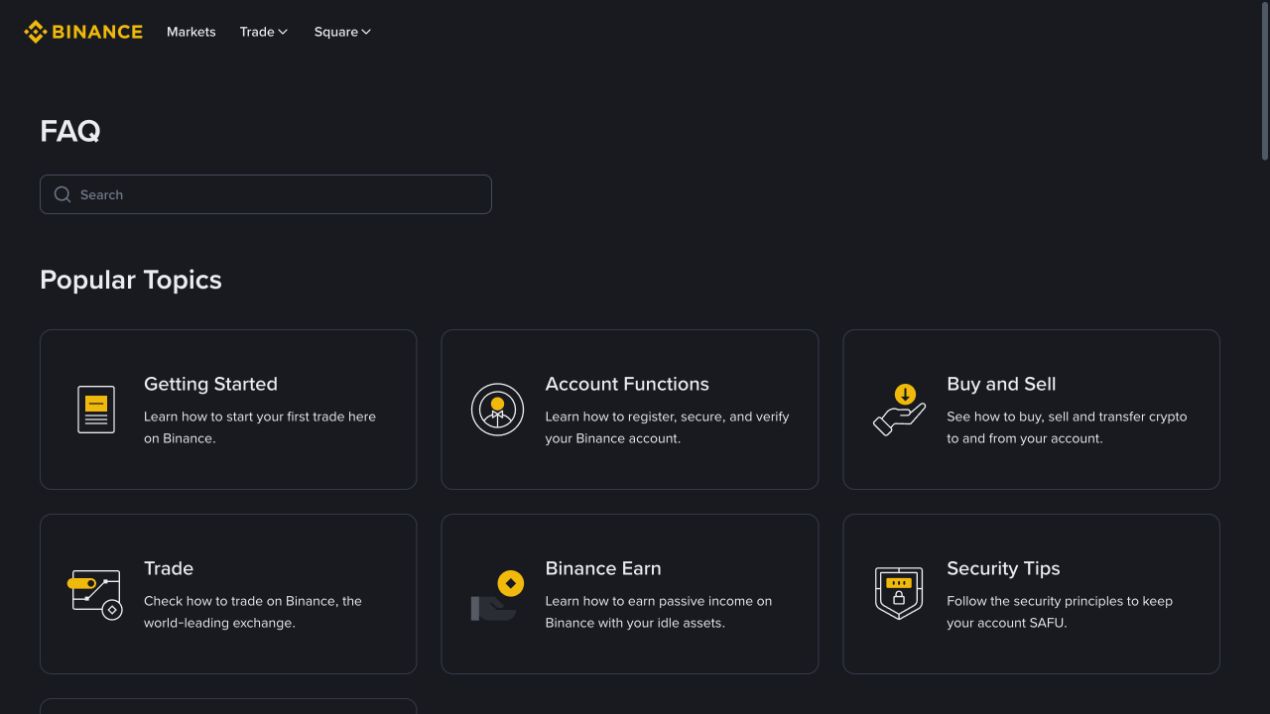Open the Getting Started topic title

[x=210, y=384]
